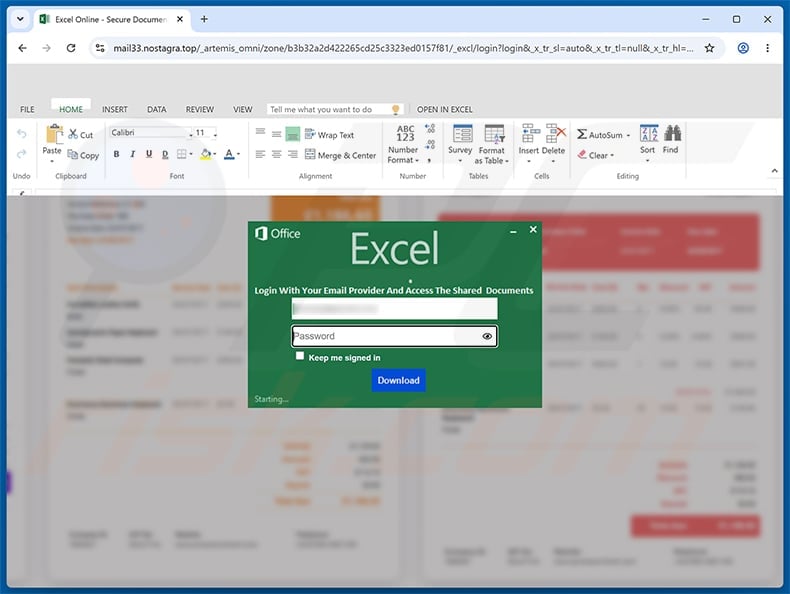Click the Clear eraser button

(x=593, y=155)
